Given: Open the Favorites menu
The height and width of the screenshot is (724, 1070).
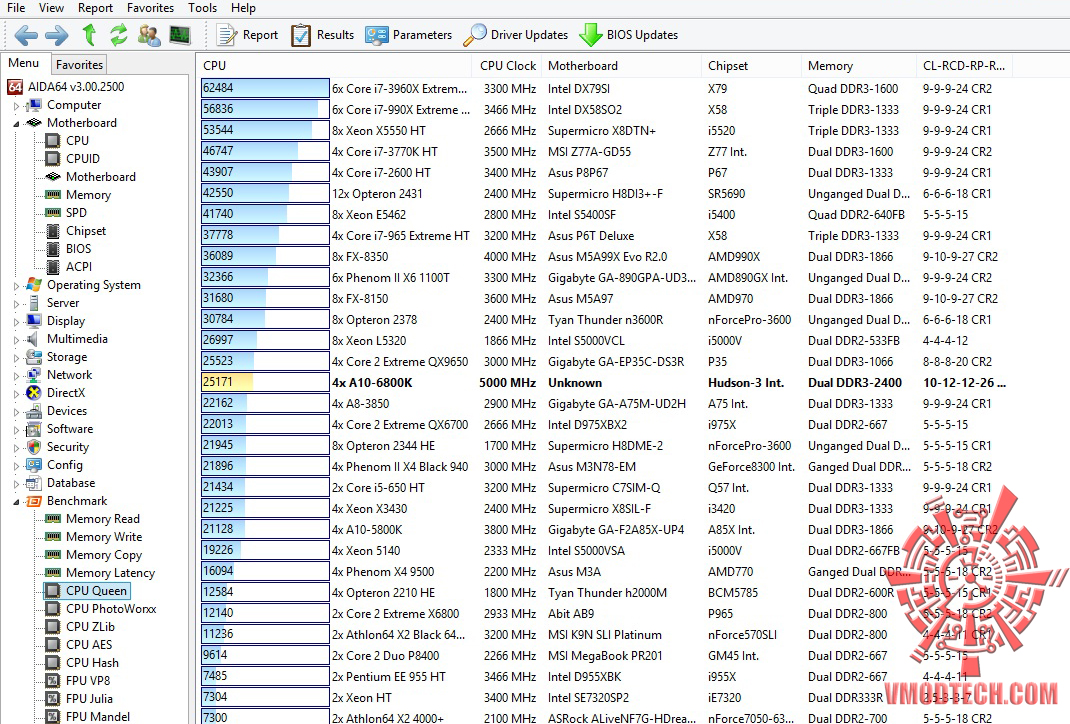Looking at the screenshot, I should [x=150, y=8].
